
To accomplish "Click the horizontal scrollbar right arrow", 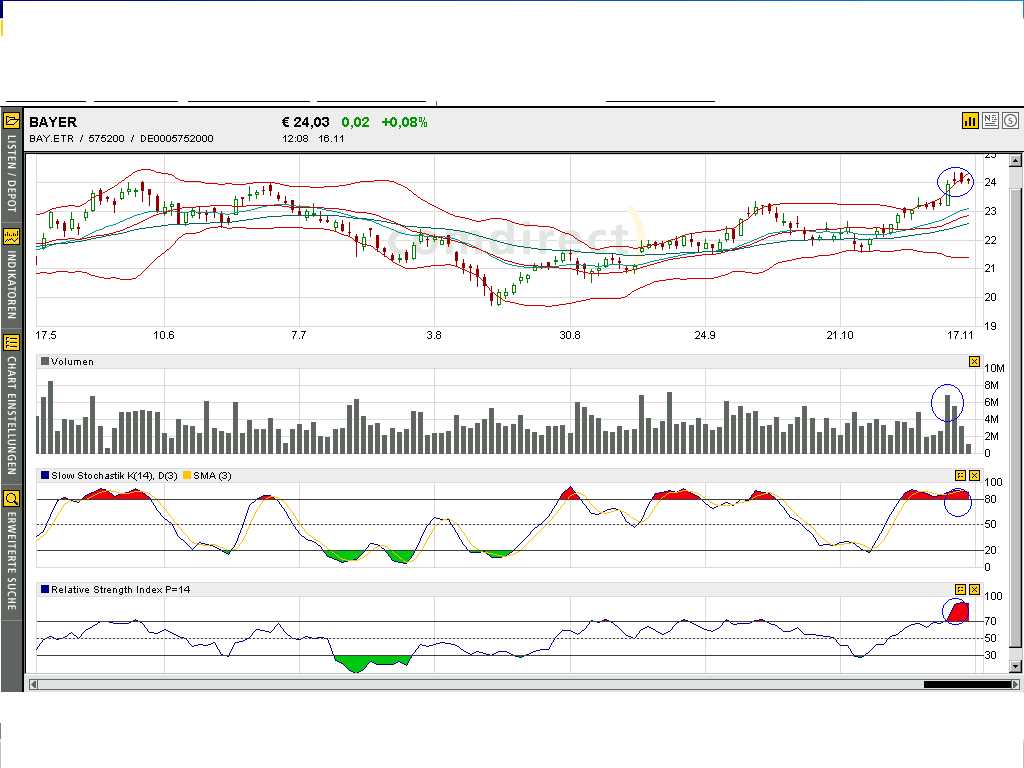I will pyautogui.click(x=1015, y=684).
